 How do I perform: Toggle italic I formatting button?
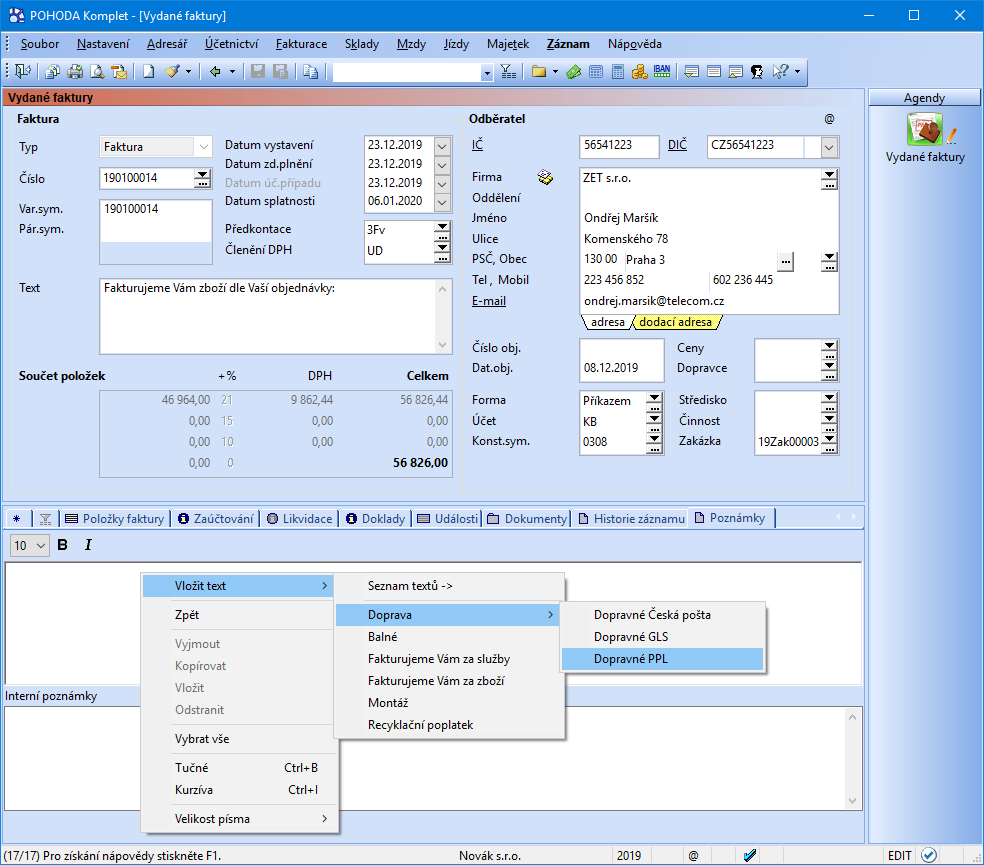[88, 545]
